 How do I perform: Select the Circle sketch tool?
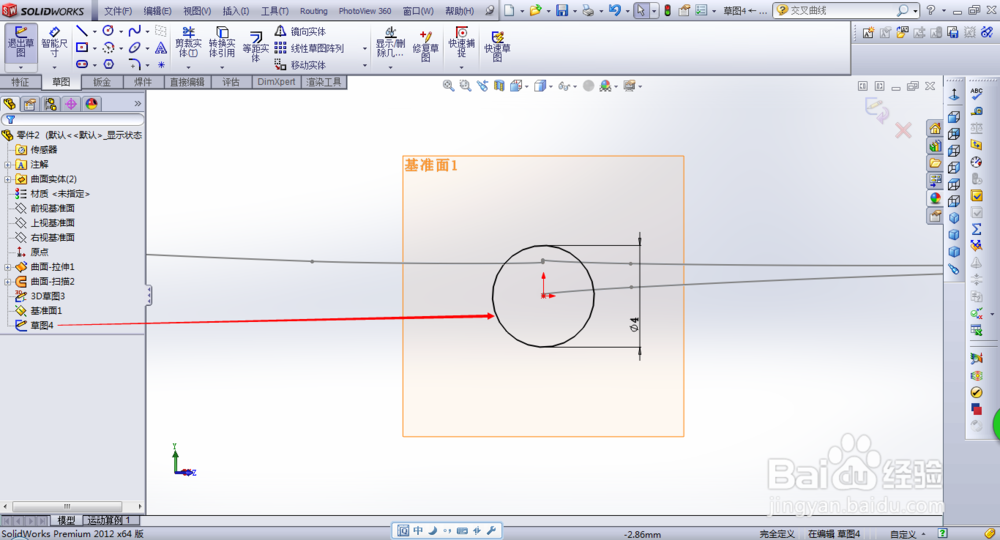tap(108, 31)
